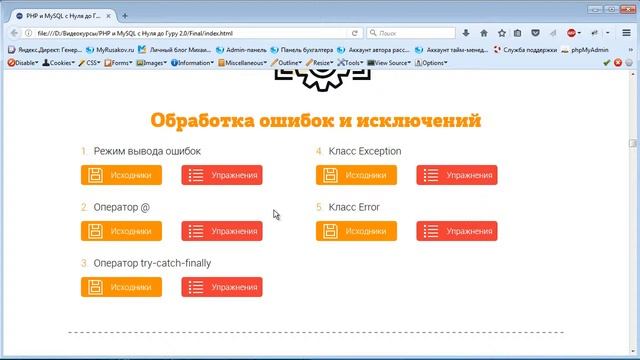Viewport: 640px width, 360px height.
Task: Open the Images dropdown menu
Action: [x=151, y=63]
